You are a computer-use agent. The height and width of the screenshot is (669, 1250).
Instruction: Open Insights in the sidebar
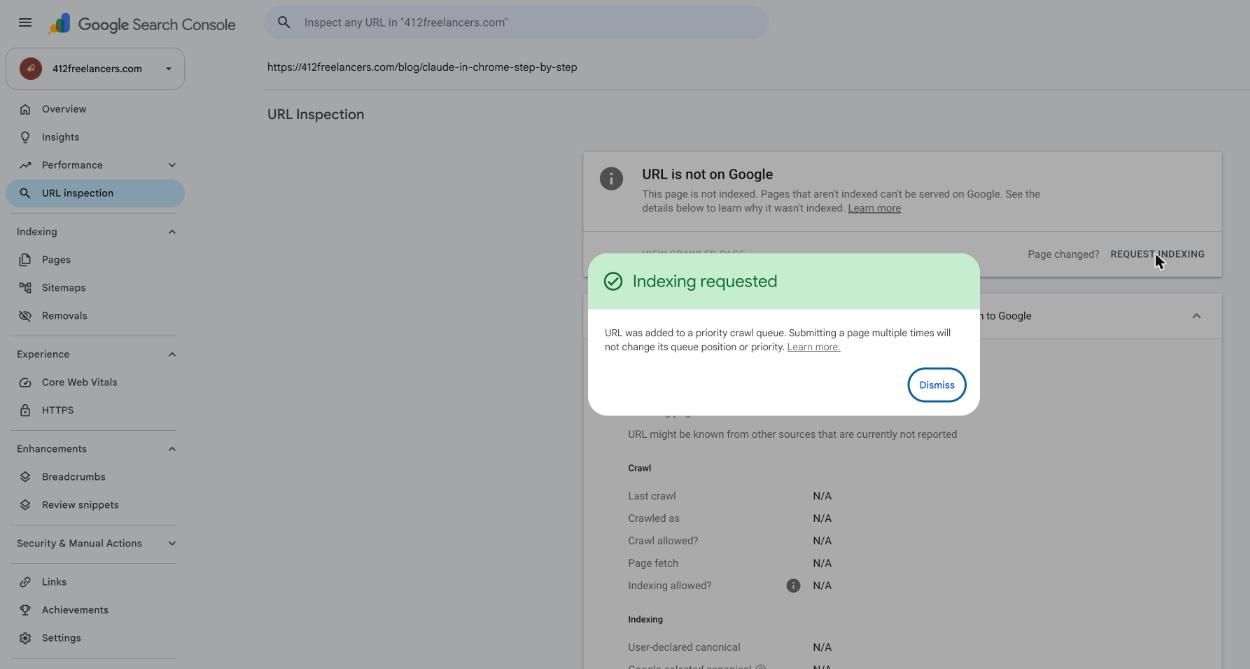95,137
